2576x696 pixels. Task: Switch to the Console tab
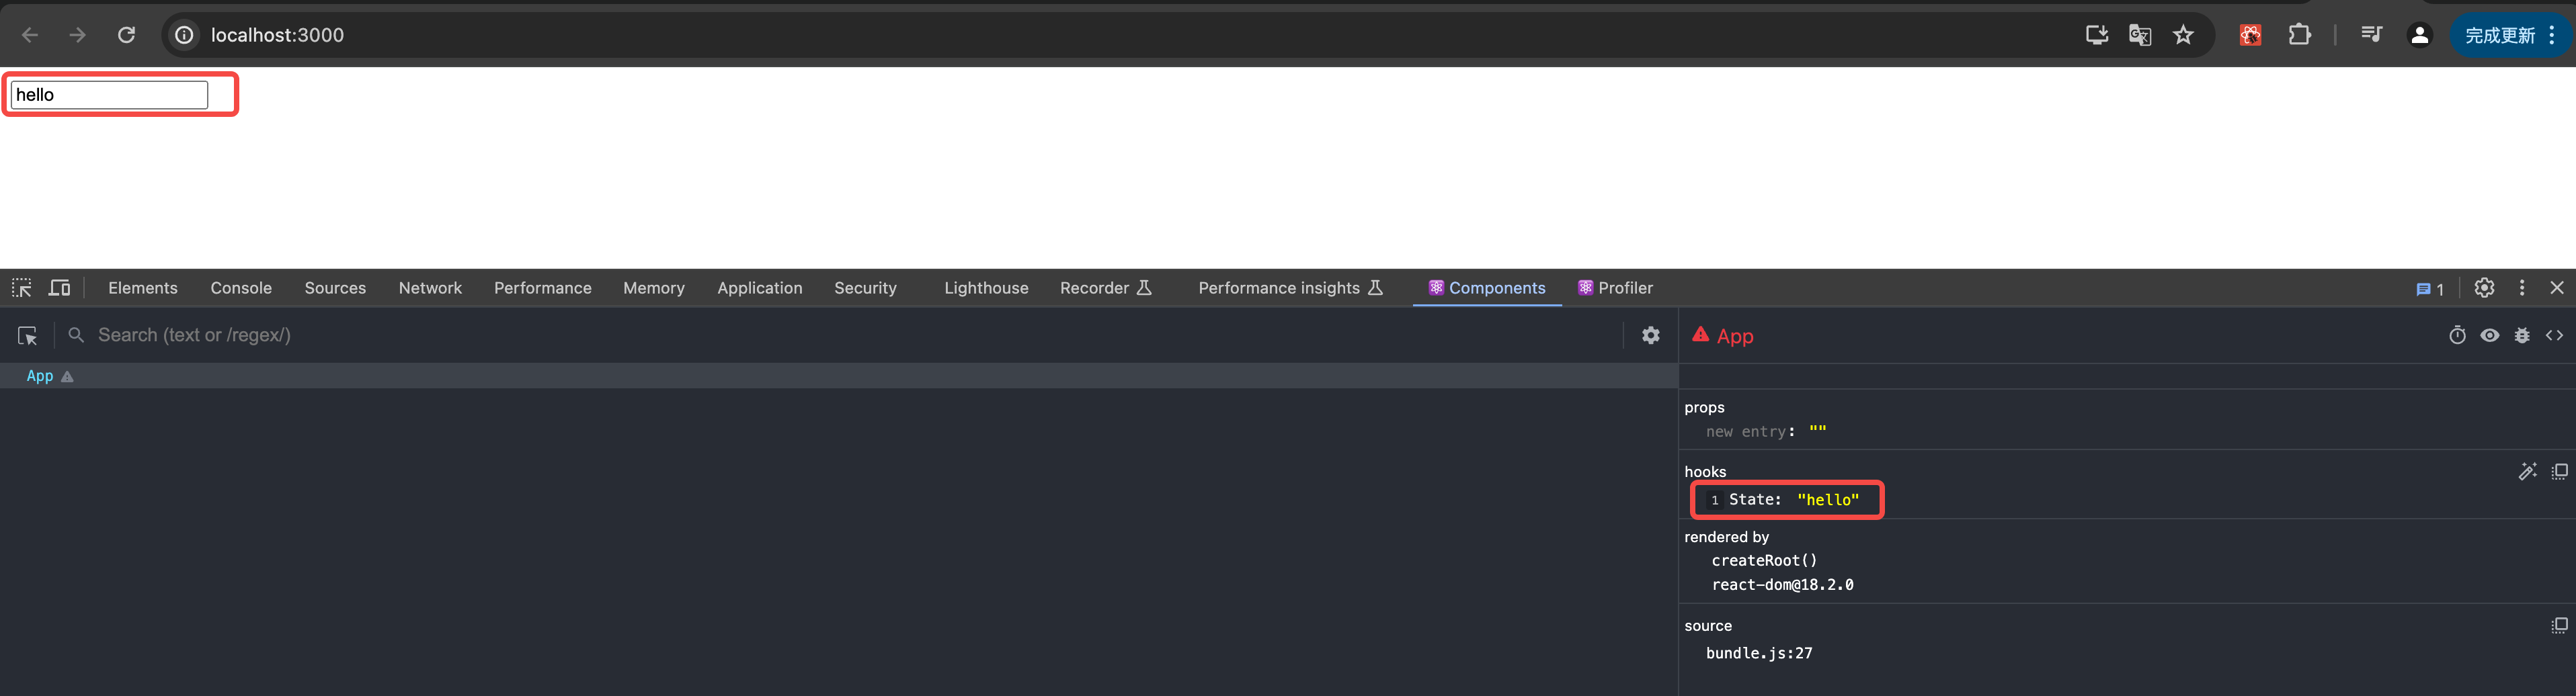coord(241,288)
